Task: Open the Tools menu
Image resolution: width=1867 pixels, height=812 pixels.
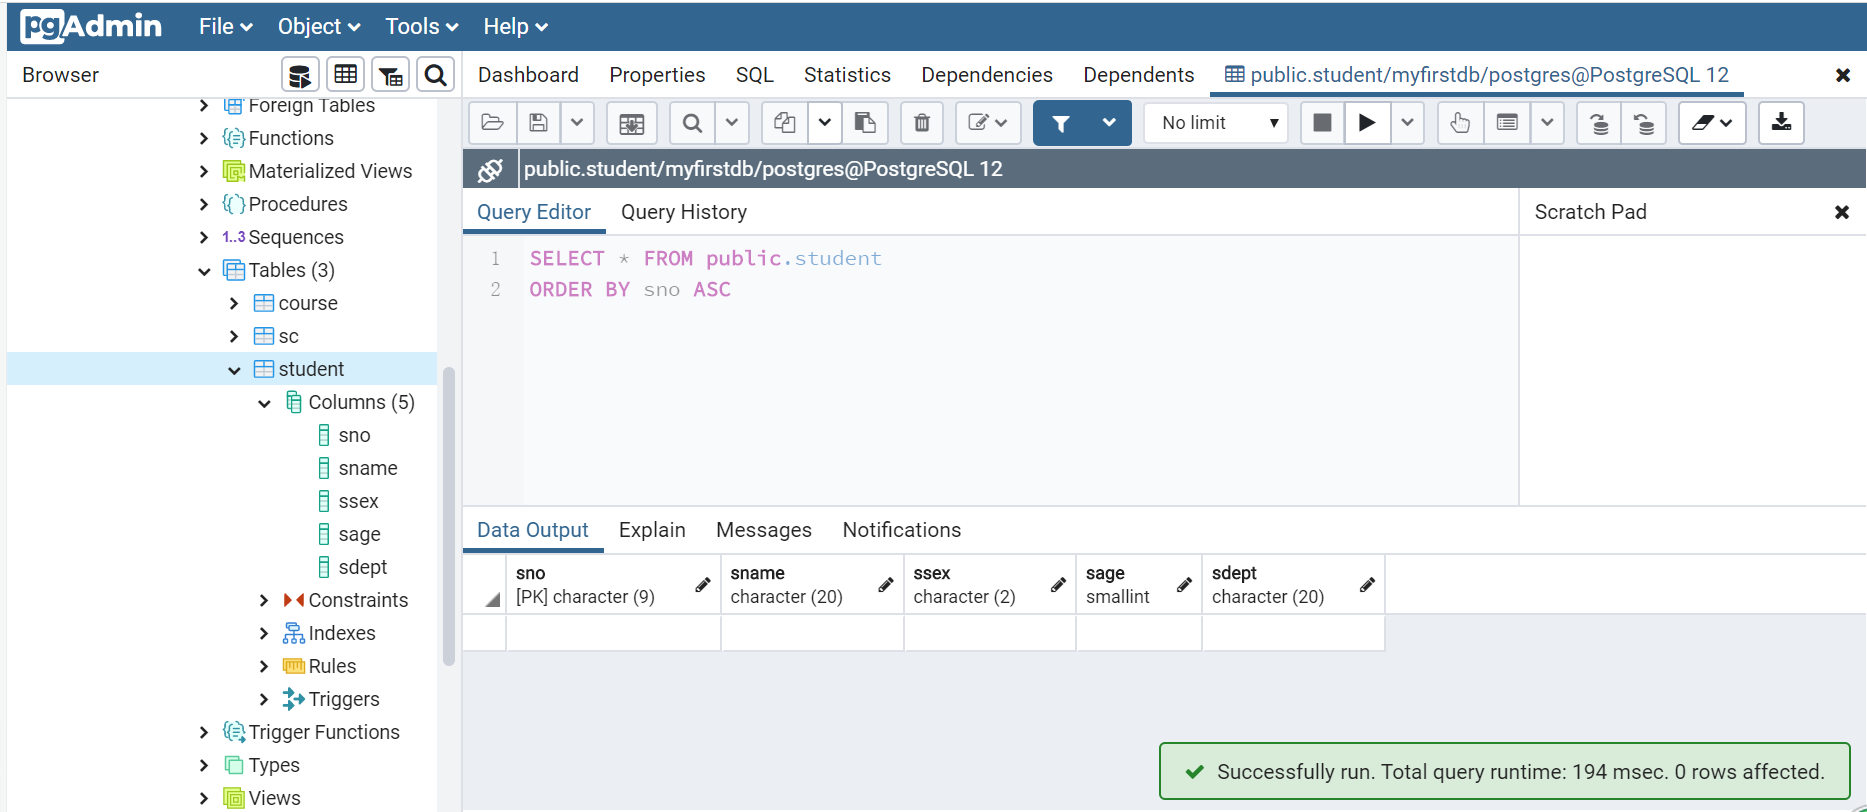Action: pos(421,27)
